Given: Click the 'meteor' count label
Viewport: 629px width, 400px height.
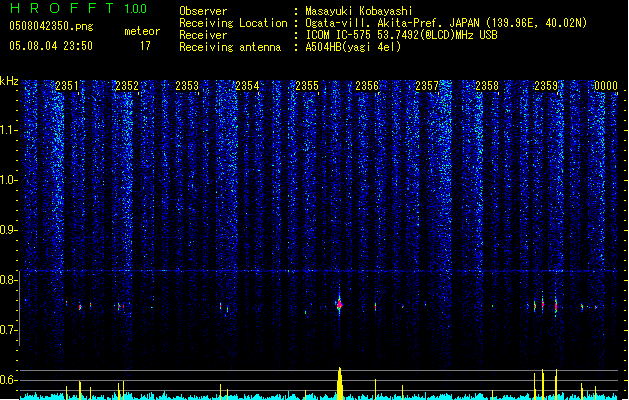Looking at the screenshot, I should [142, 31].
